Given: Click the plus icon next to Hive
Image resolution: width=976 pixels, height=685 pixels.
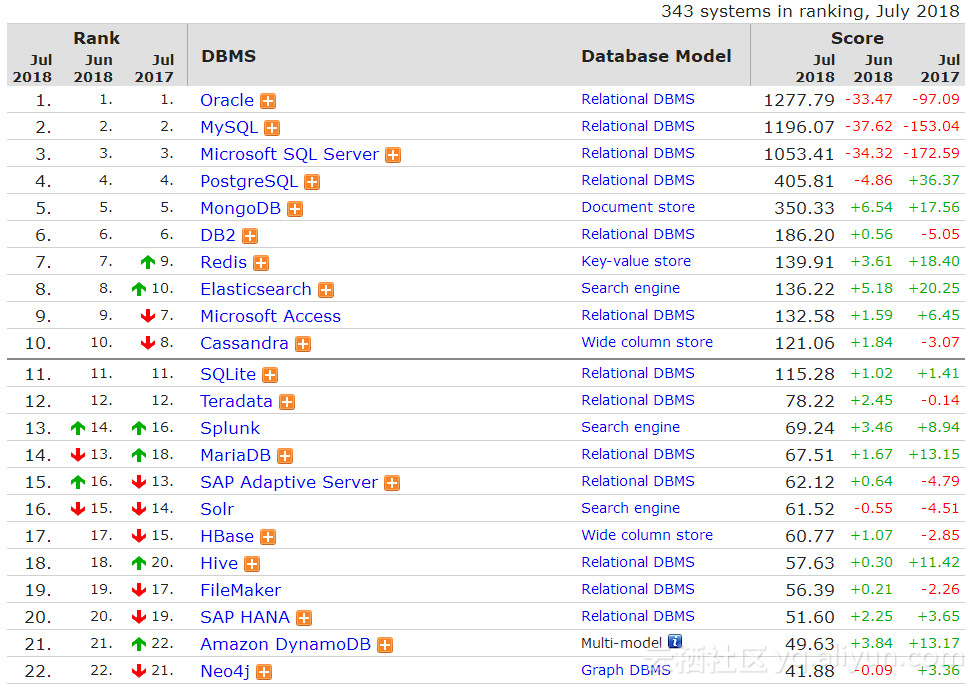Looking at the screenshot, I should tap(252, 564).
